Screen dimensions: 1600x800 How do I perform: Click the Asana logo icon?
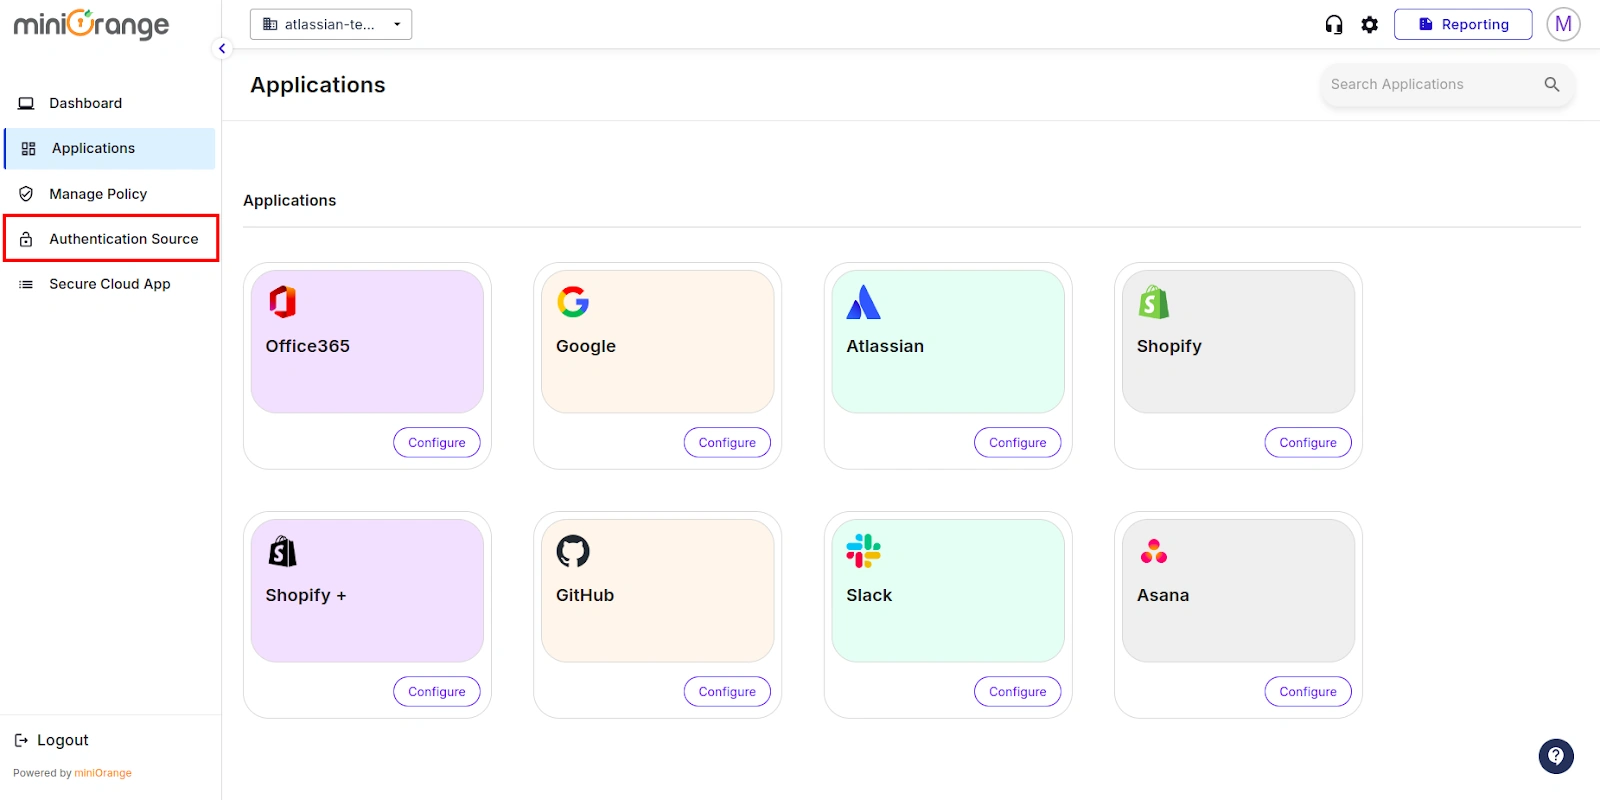1154,551
